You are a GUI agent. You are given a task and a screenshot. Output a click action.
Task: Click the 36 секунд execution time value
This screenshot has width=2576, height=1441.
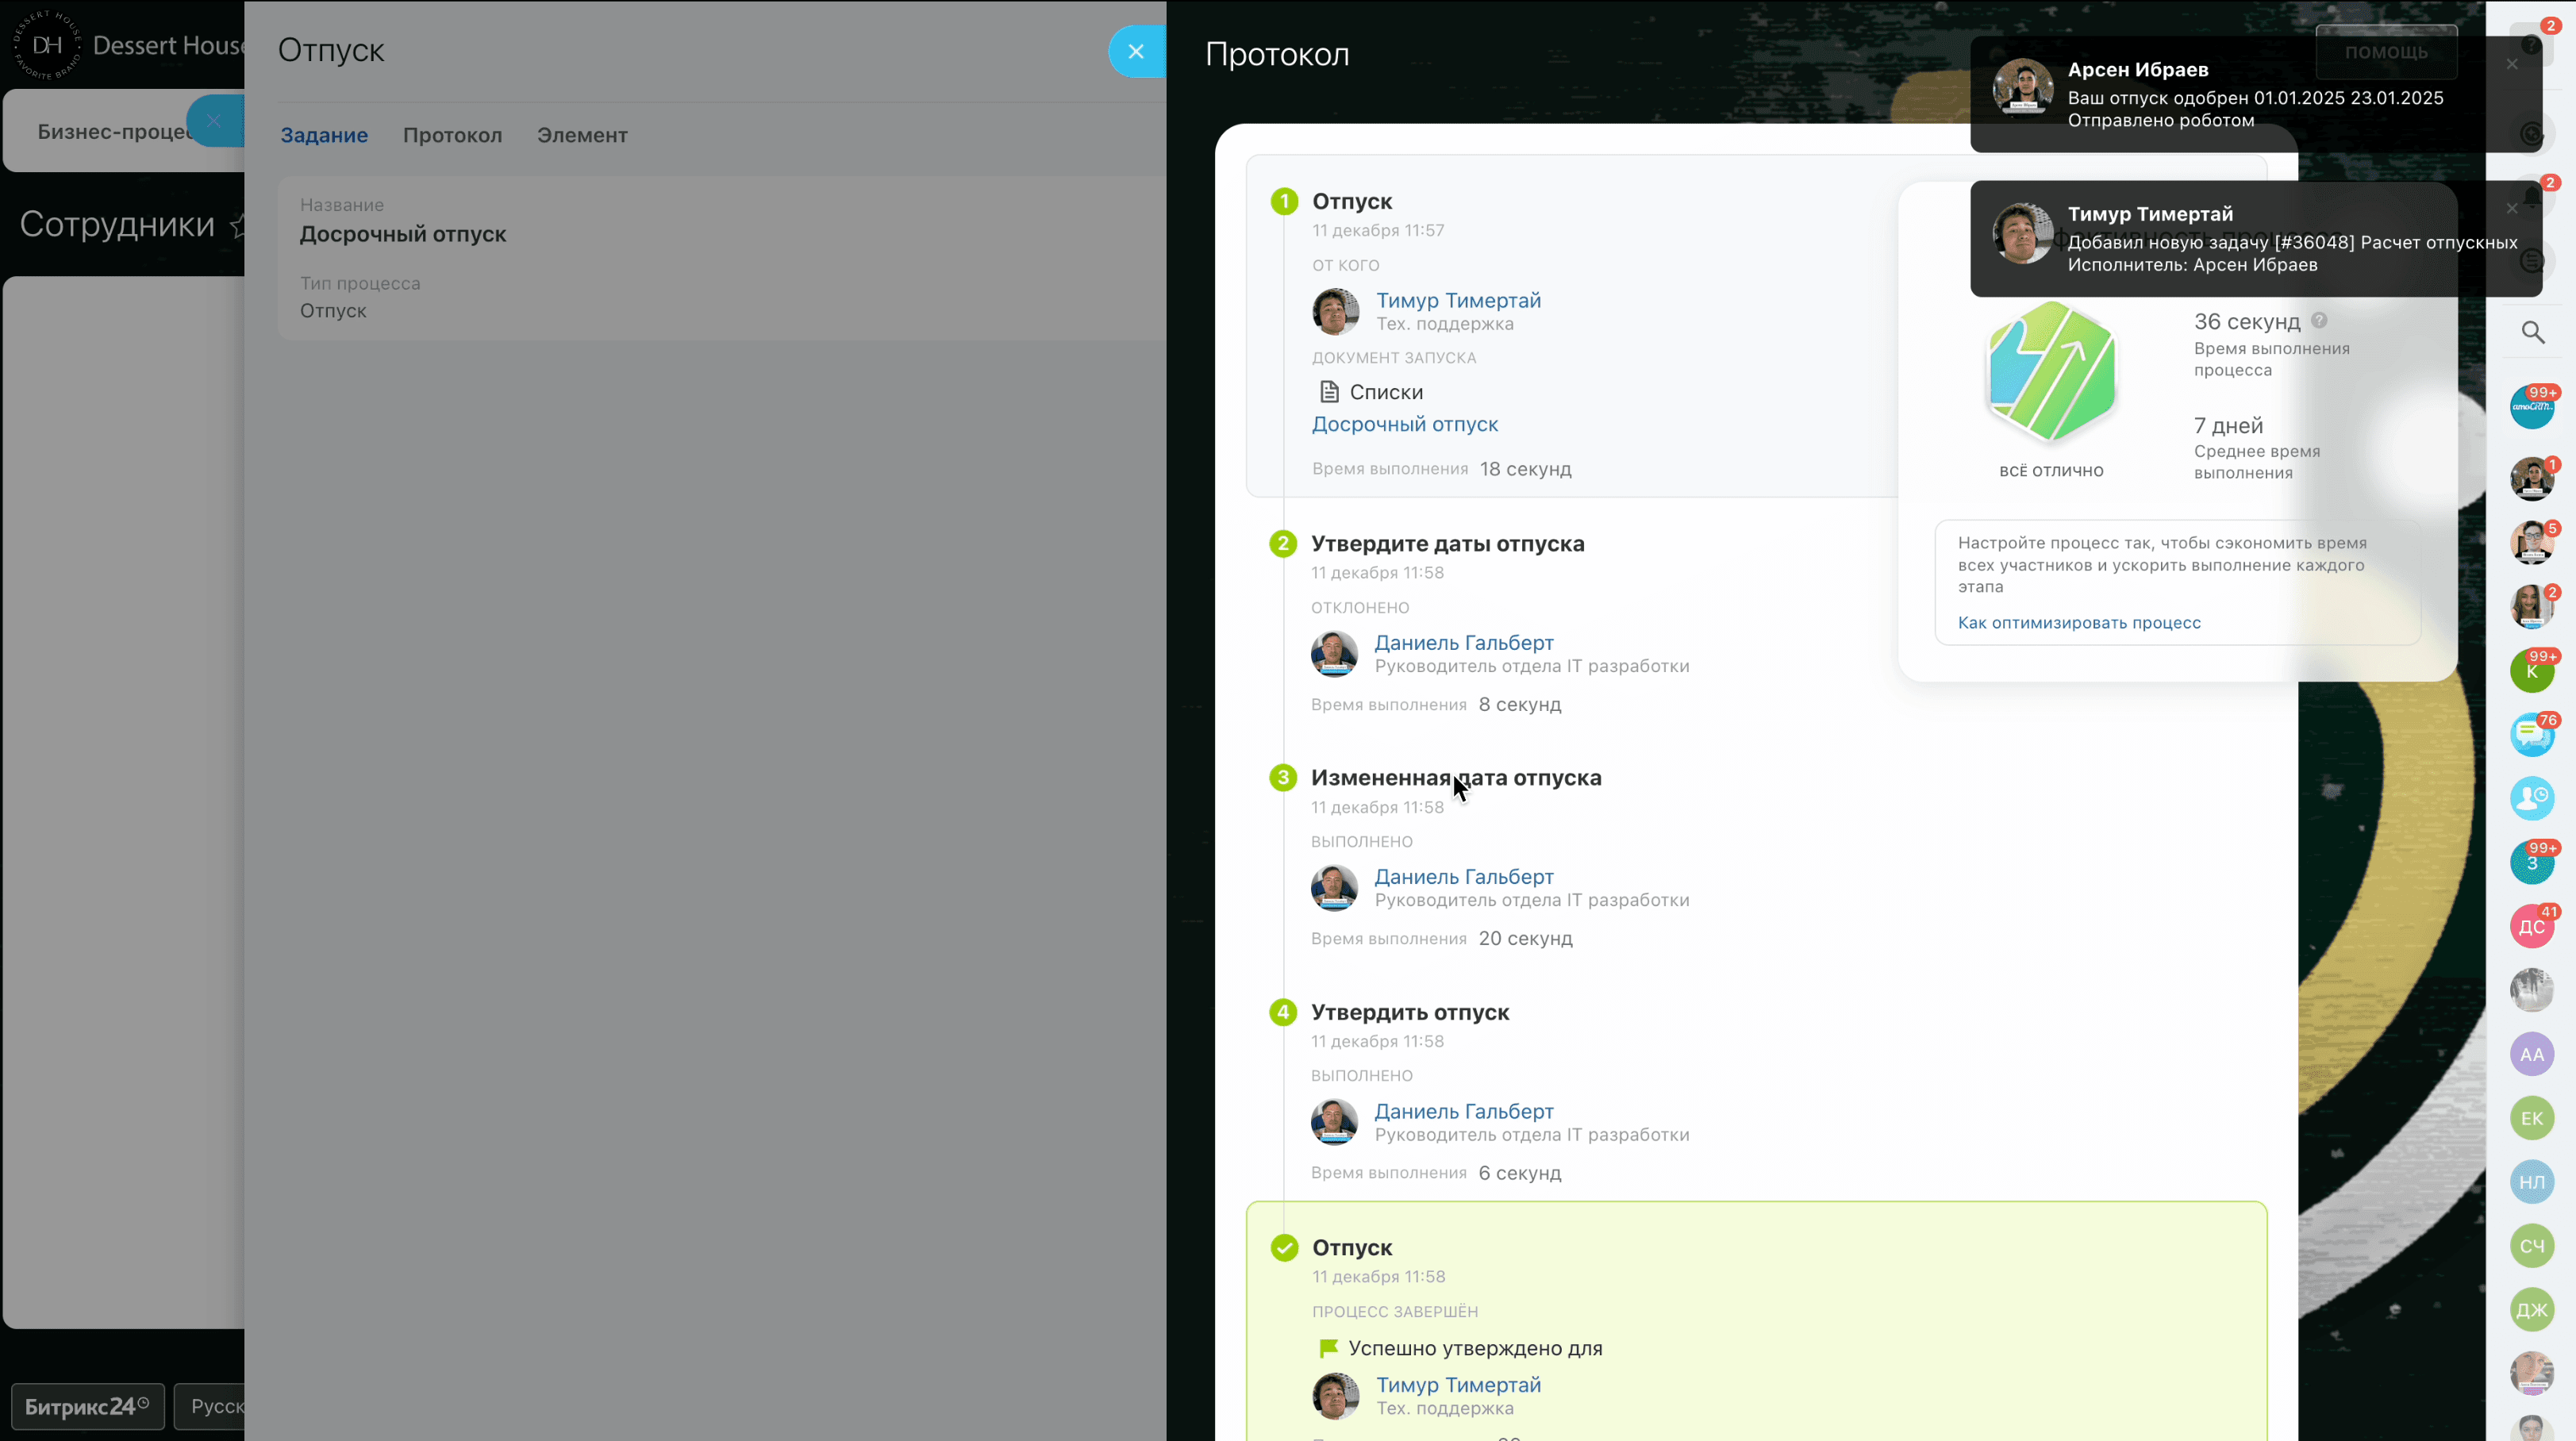coord(2247,321)
